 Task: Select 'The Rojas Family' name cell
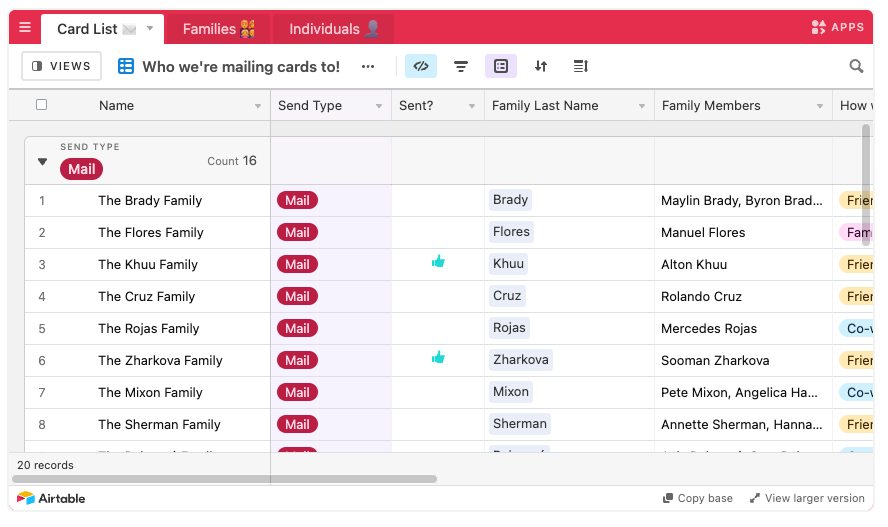click(x=148, y=329)
